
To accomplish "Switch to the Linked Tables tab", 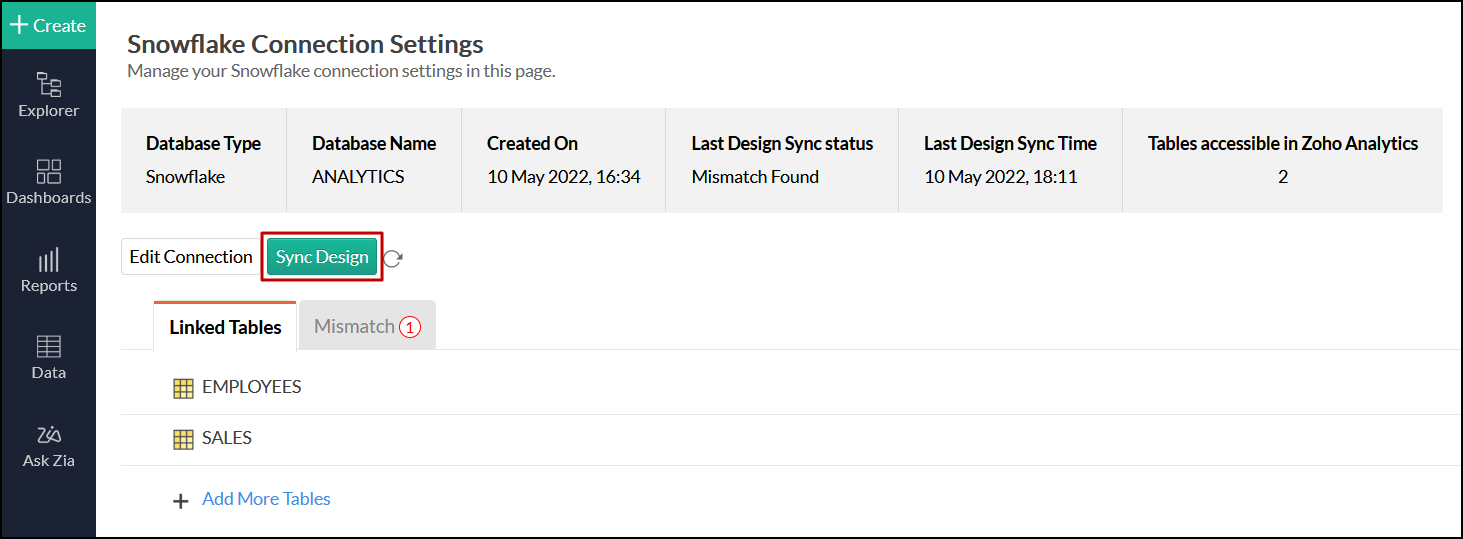I will (x=225, y=327).
